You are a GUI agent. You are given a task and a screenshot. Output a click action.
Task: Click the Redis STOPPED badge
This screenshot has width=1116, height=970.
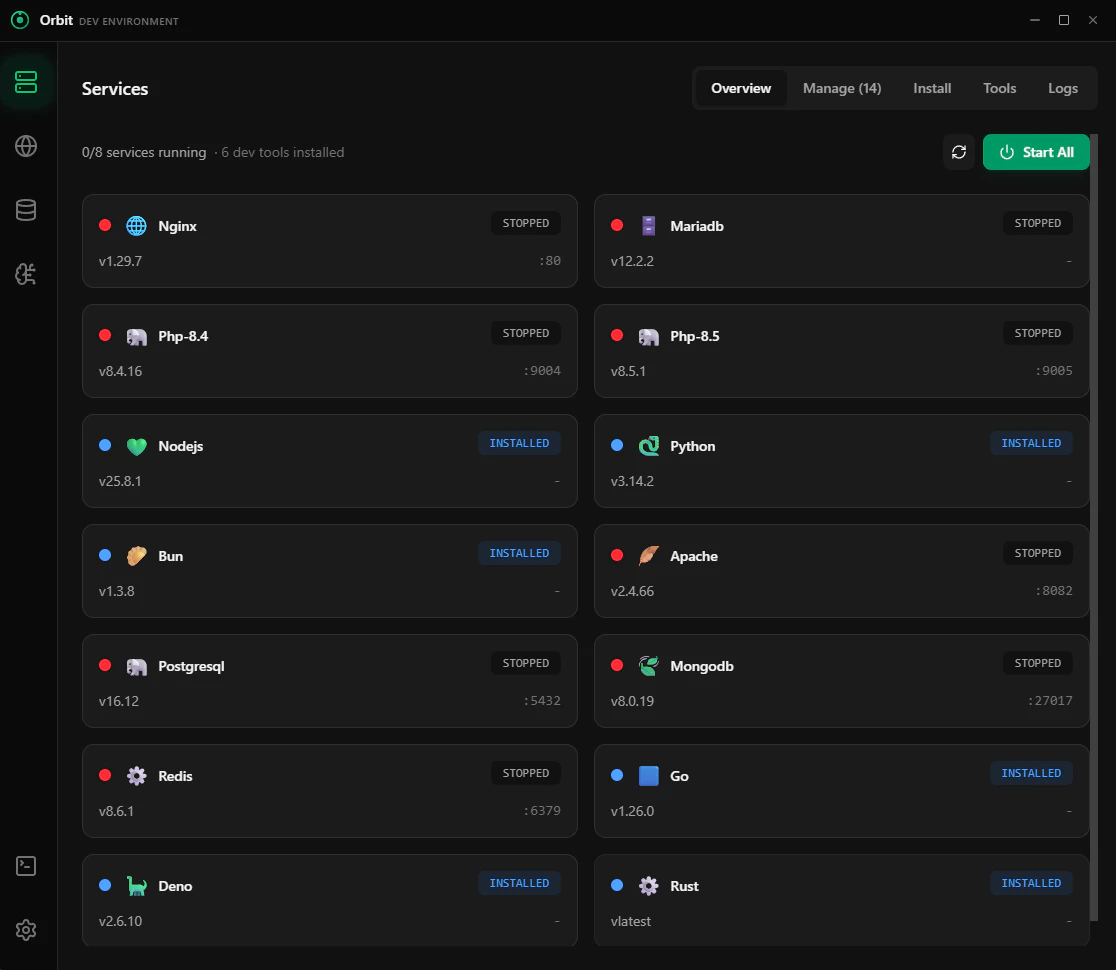tap(525, 773)
